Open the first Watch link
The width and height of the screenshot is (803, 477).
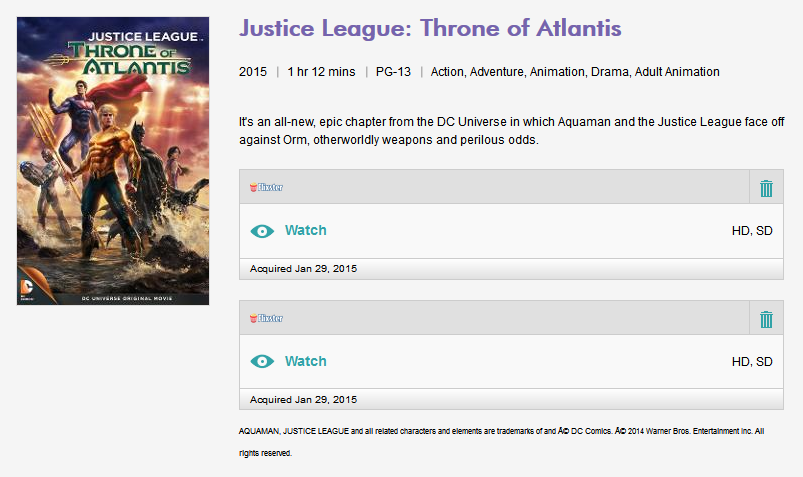305,230
